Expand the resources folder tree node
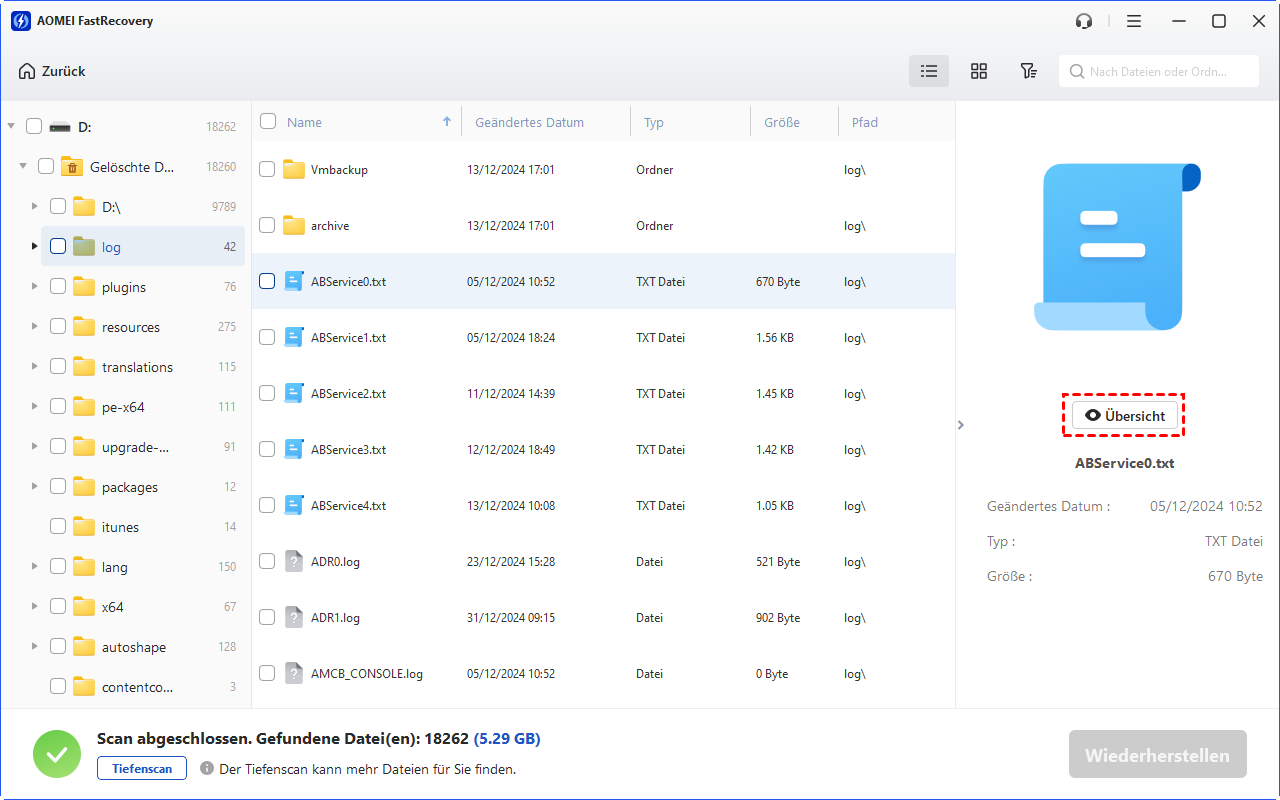This screenshot has height=800, width=1280. point(35,327)
